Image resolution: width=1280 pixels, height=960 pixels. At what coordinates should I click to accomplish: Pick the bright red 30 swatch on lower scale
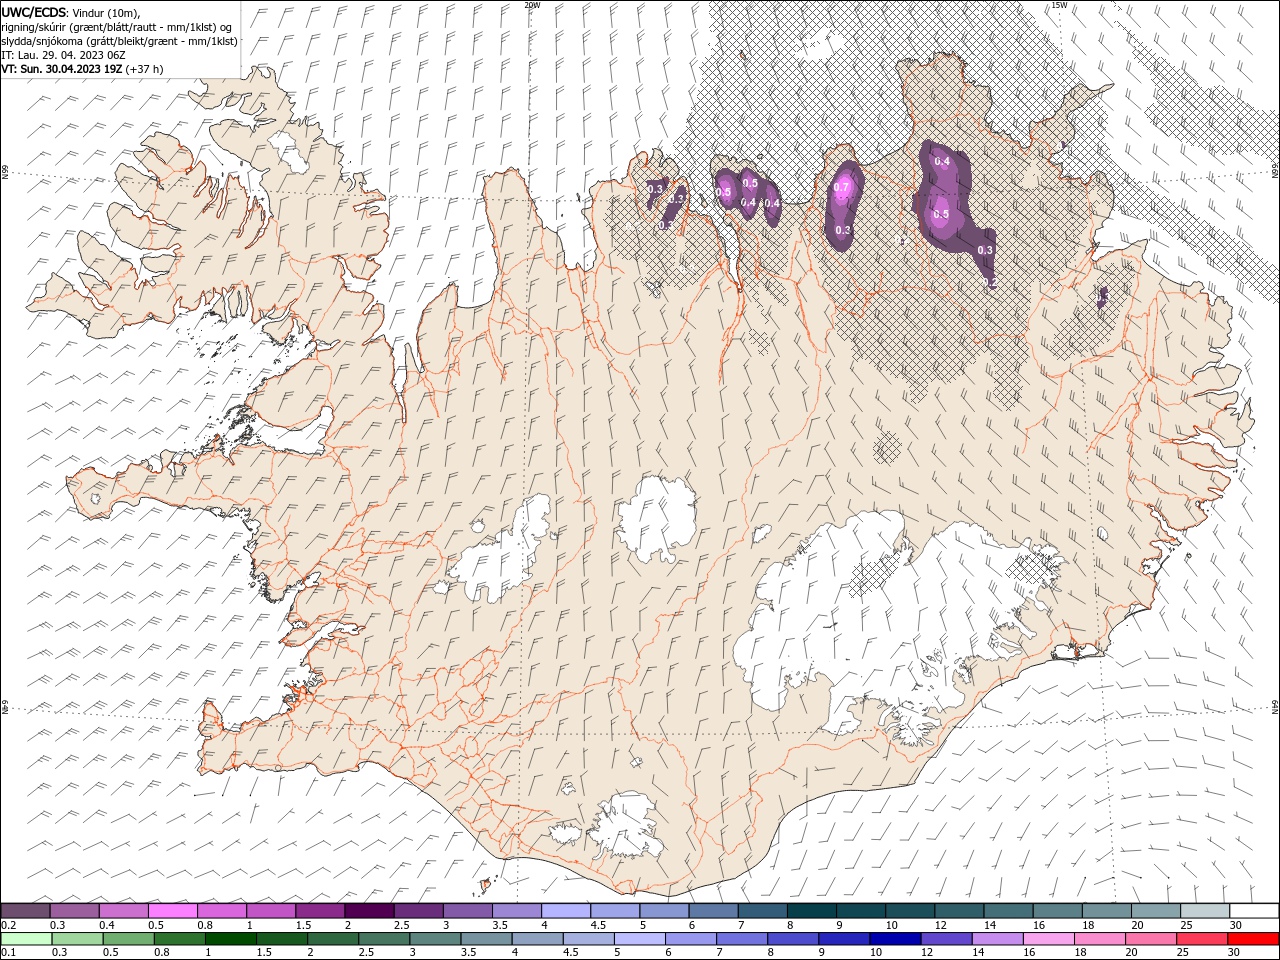1253,939
